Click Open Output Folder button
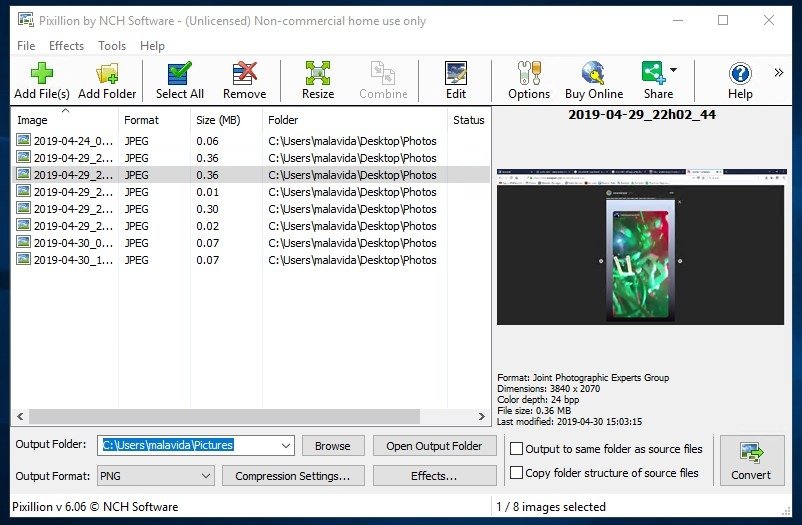802x525 pixels. pyautogui.click(x=434, y=446)
